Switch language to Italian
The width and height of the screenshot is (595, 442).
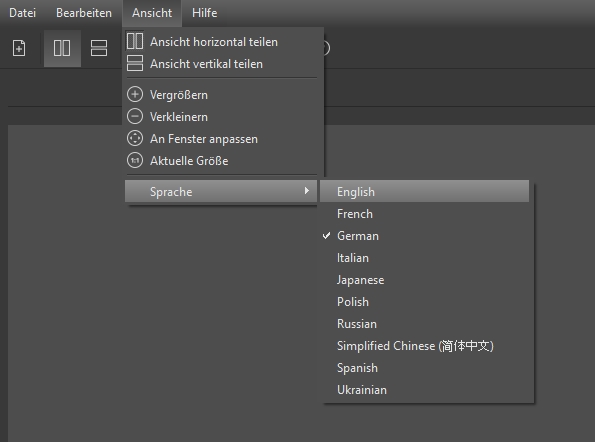click(424, 258)
